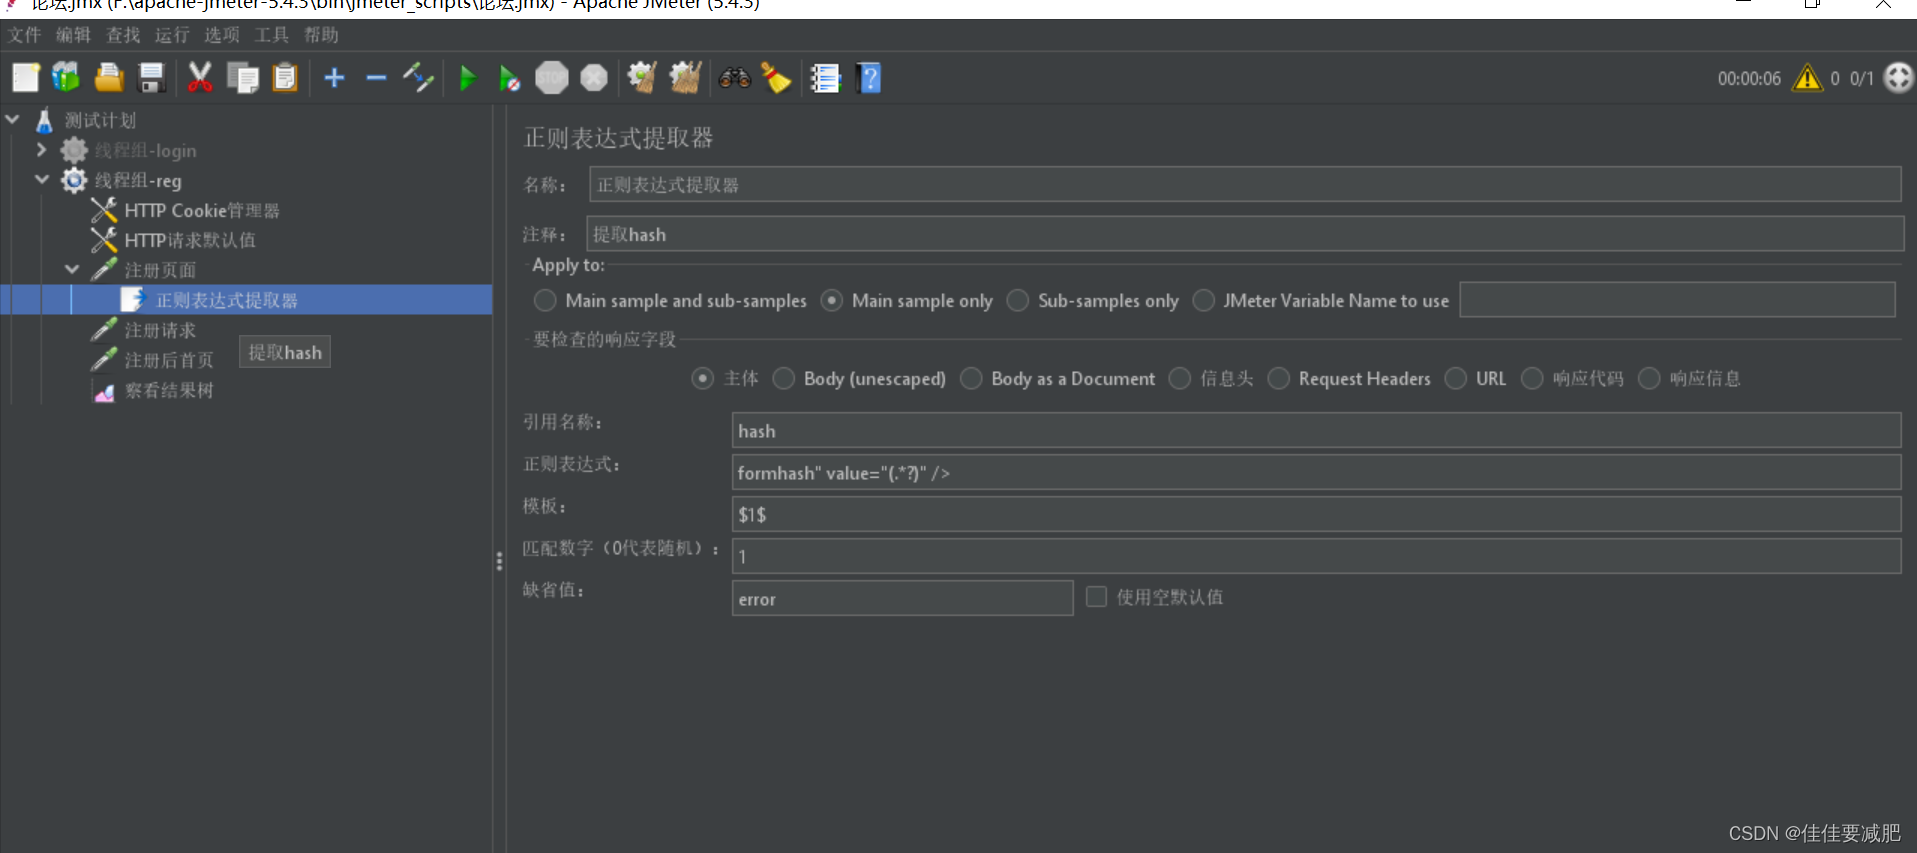This screenshot has width=1917, height=853.
Task: Toggle 使用空默认值 checkbox
Action: tap(1096, 597)
